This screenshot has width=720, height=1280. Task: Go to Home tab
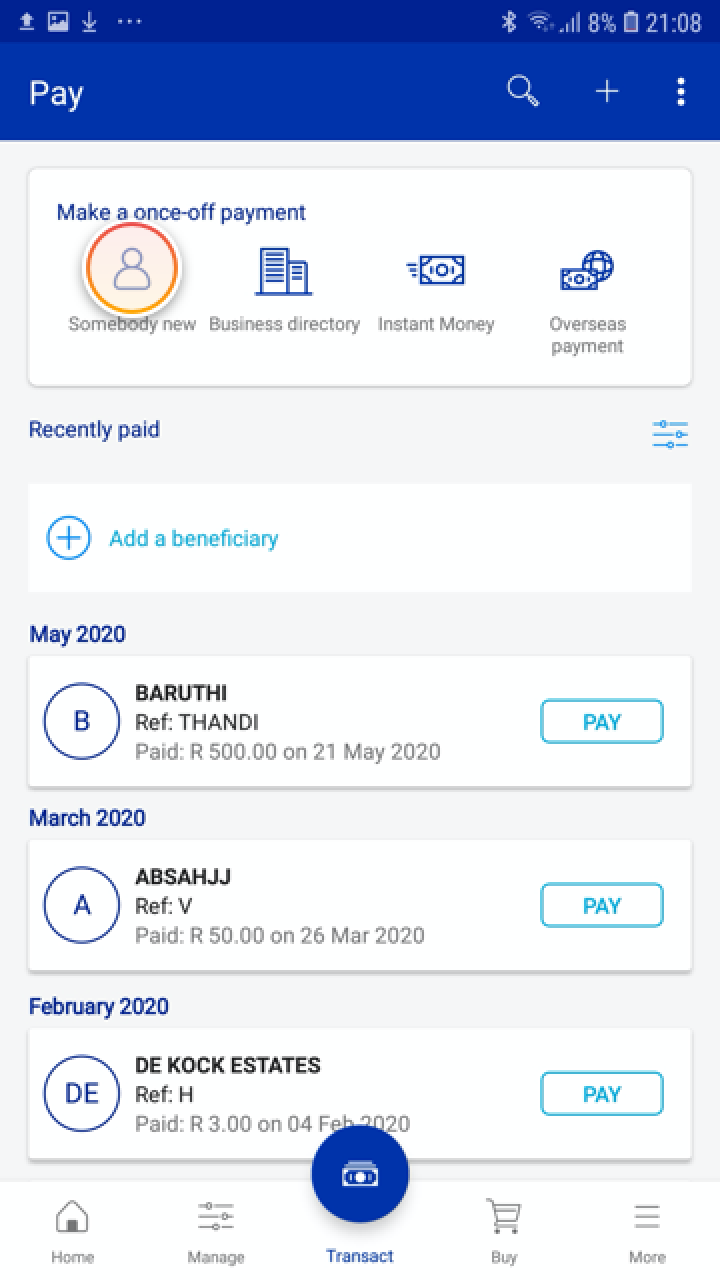[x=72, y=1230]
